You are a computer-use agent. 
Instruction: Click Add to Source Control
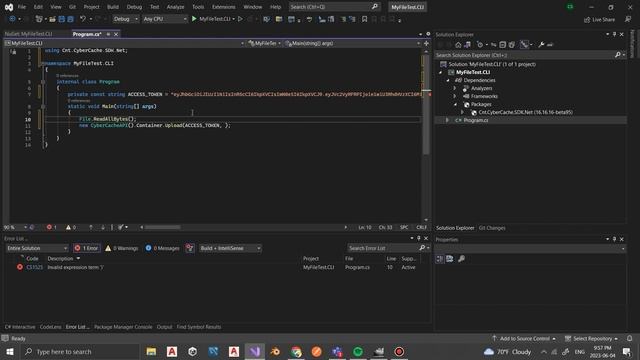tap(524, 338)
